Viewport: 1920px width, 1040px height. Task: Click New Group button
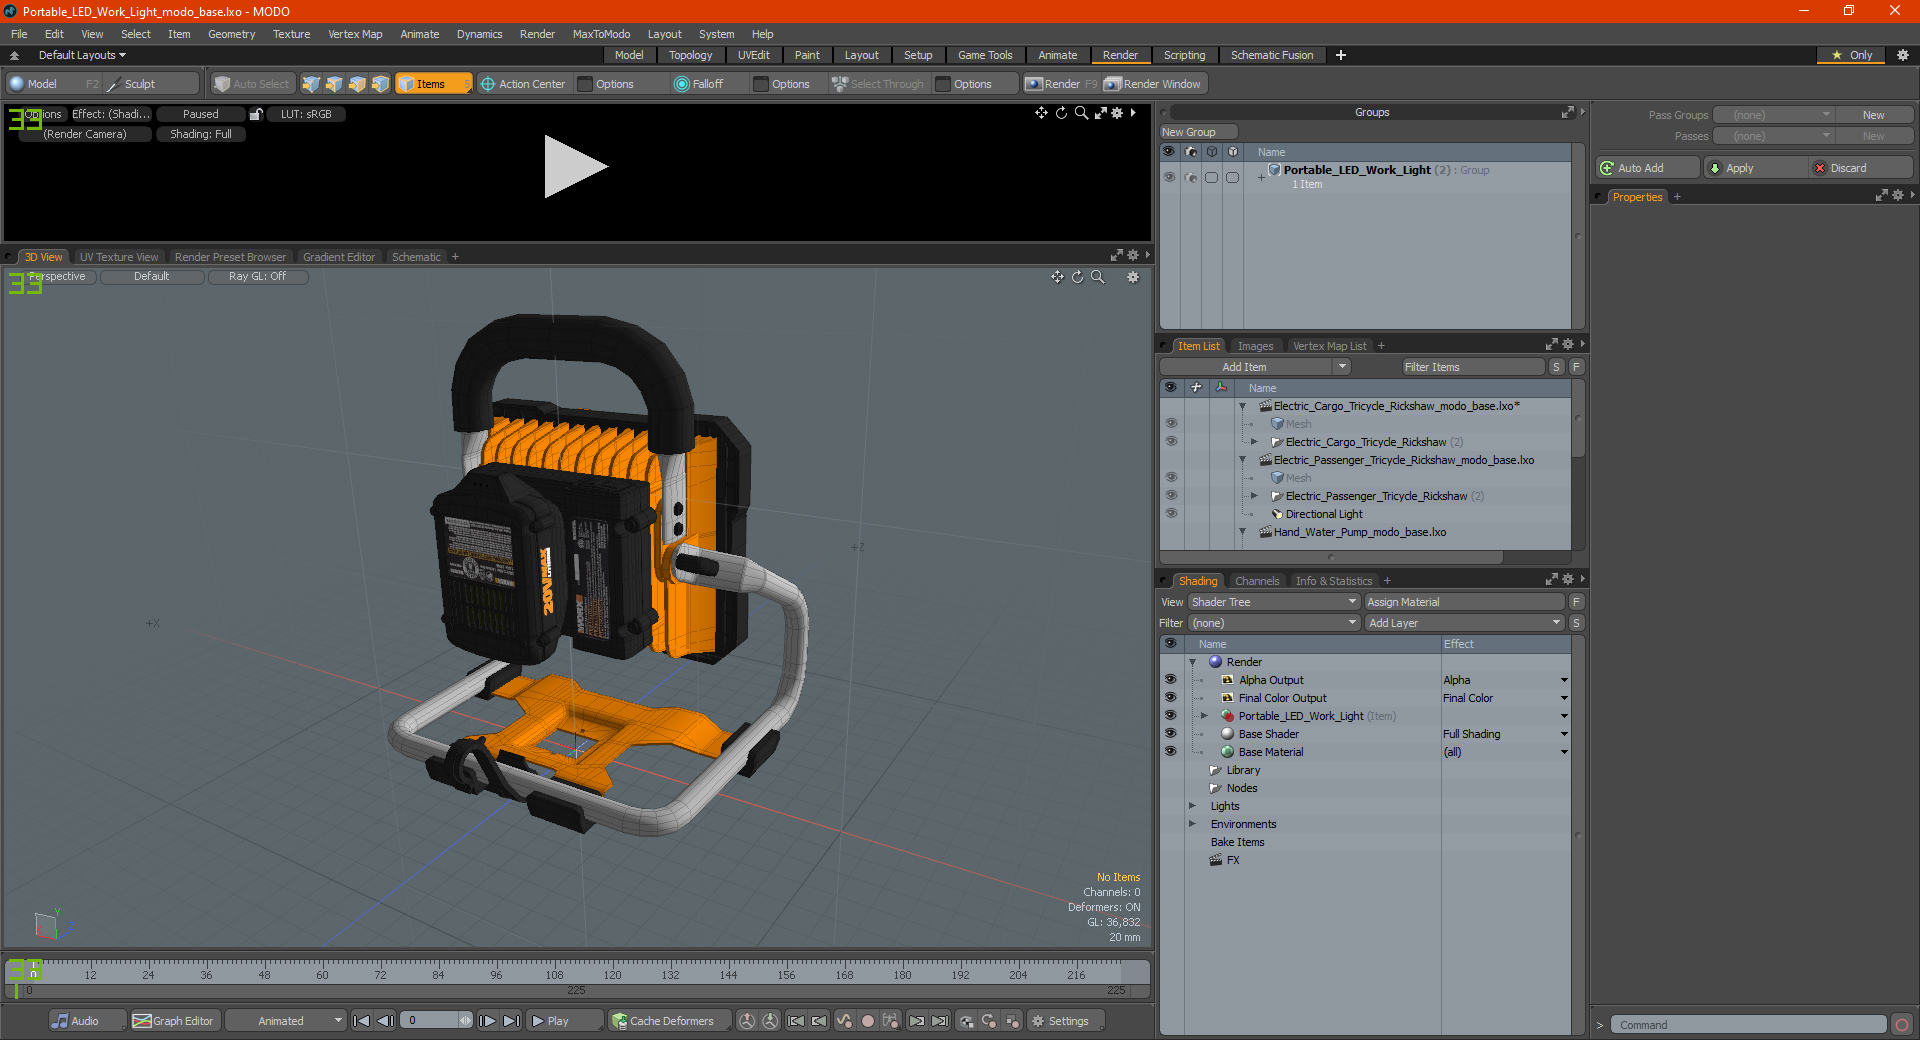1197,132
